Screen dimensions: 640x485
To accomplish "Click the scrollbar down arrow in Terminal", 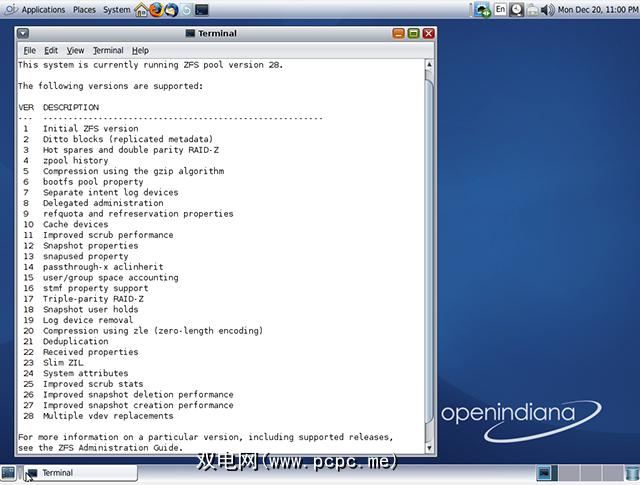I will [429, 448].
